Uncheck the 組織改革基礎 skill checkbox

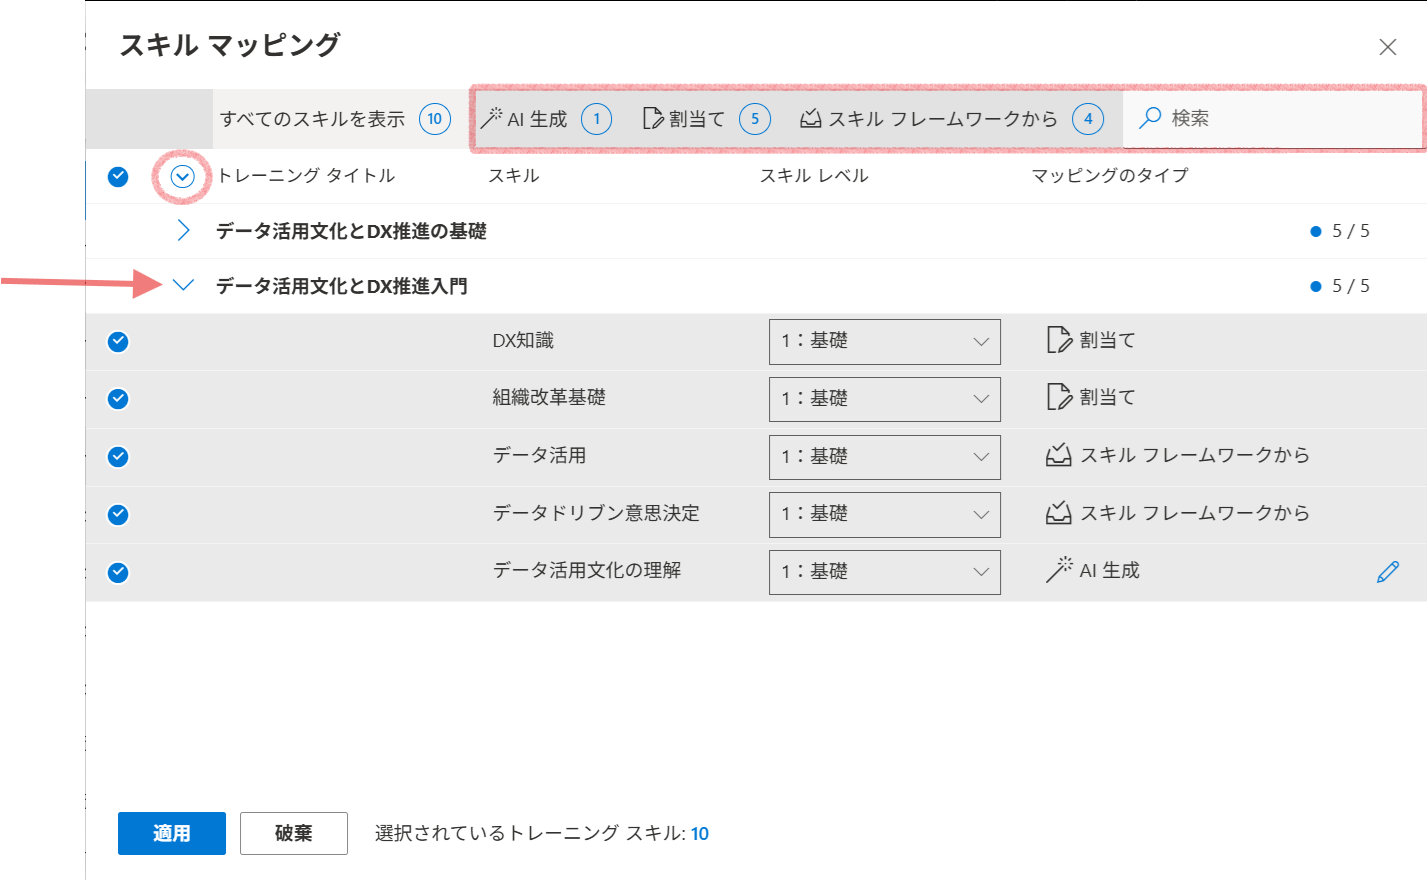[x=118, y=399]
